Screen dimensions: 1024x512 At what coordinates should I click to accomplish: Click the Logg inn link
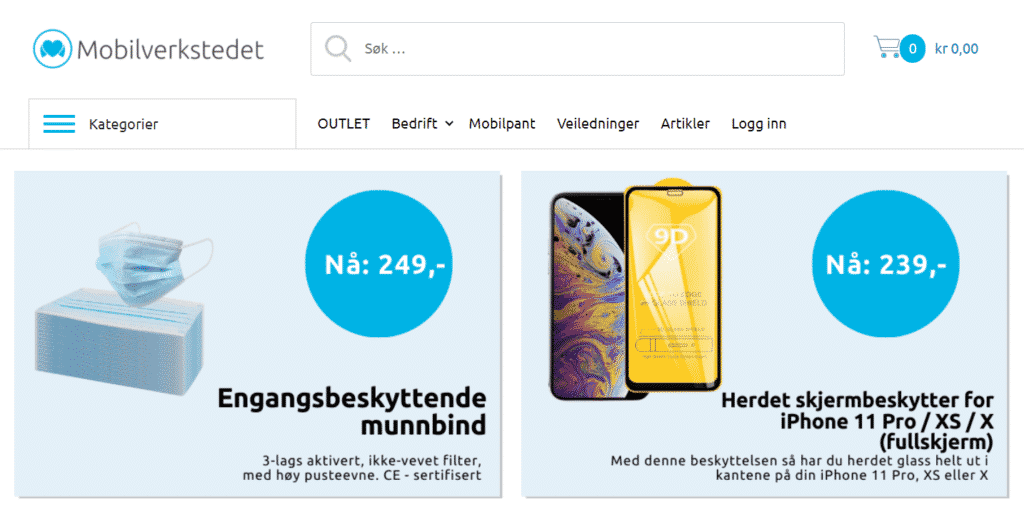point(759,124)
